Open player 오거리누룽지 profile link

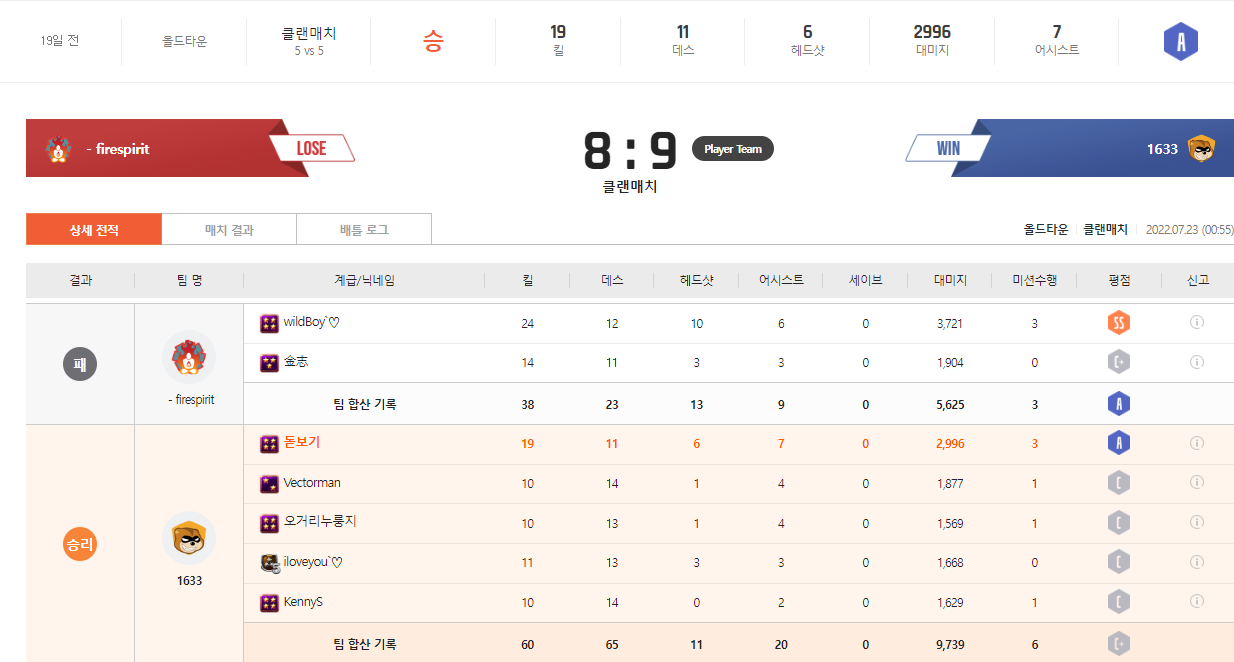(320, 522)
